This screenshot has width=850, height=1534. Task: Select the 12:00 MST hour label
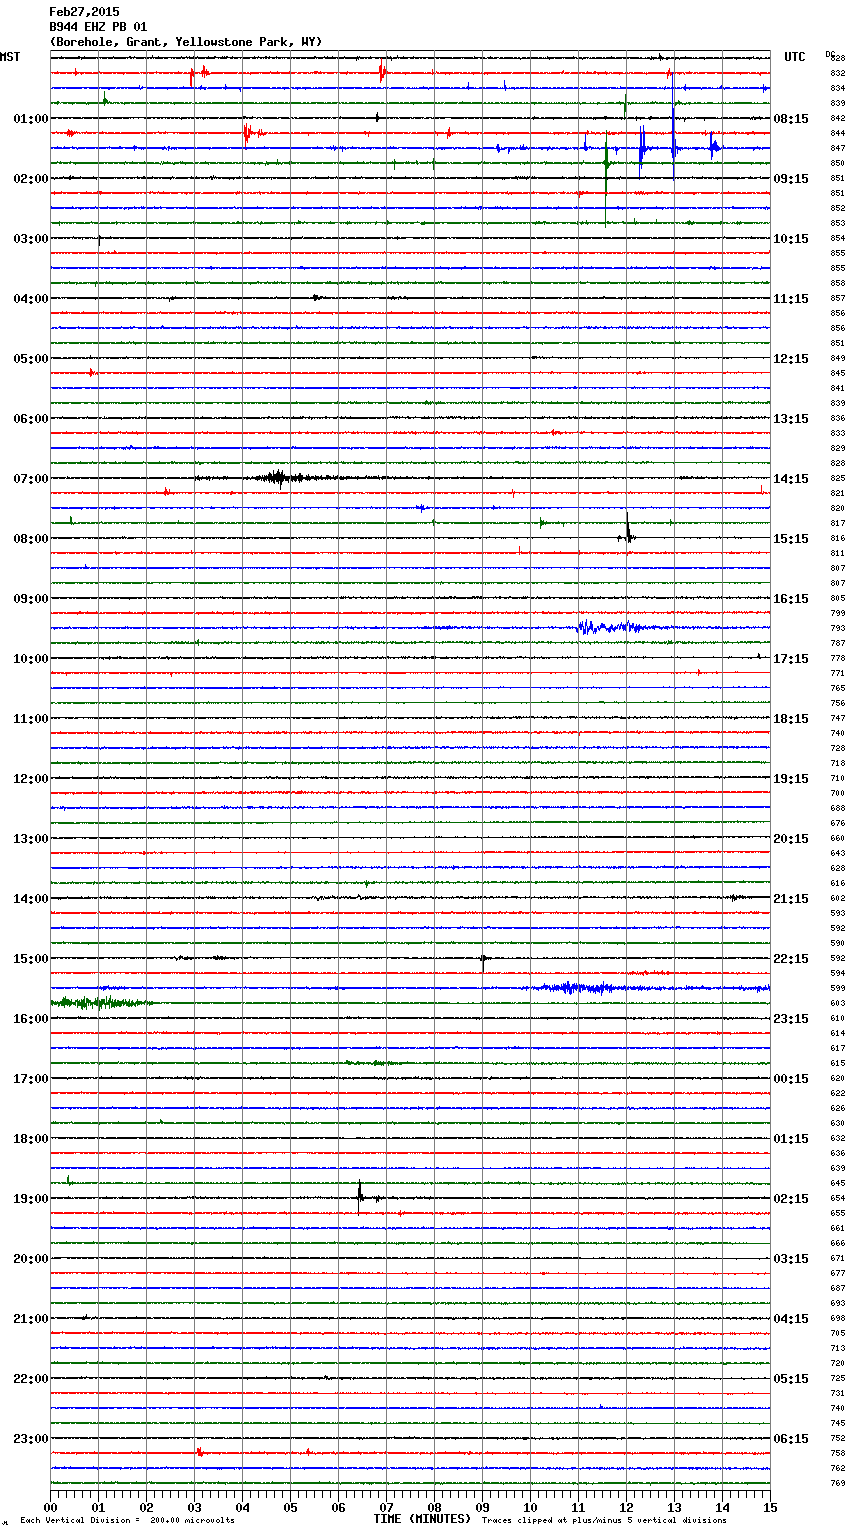pos(31,779)
